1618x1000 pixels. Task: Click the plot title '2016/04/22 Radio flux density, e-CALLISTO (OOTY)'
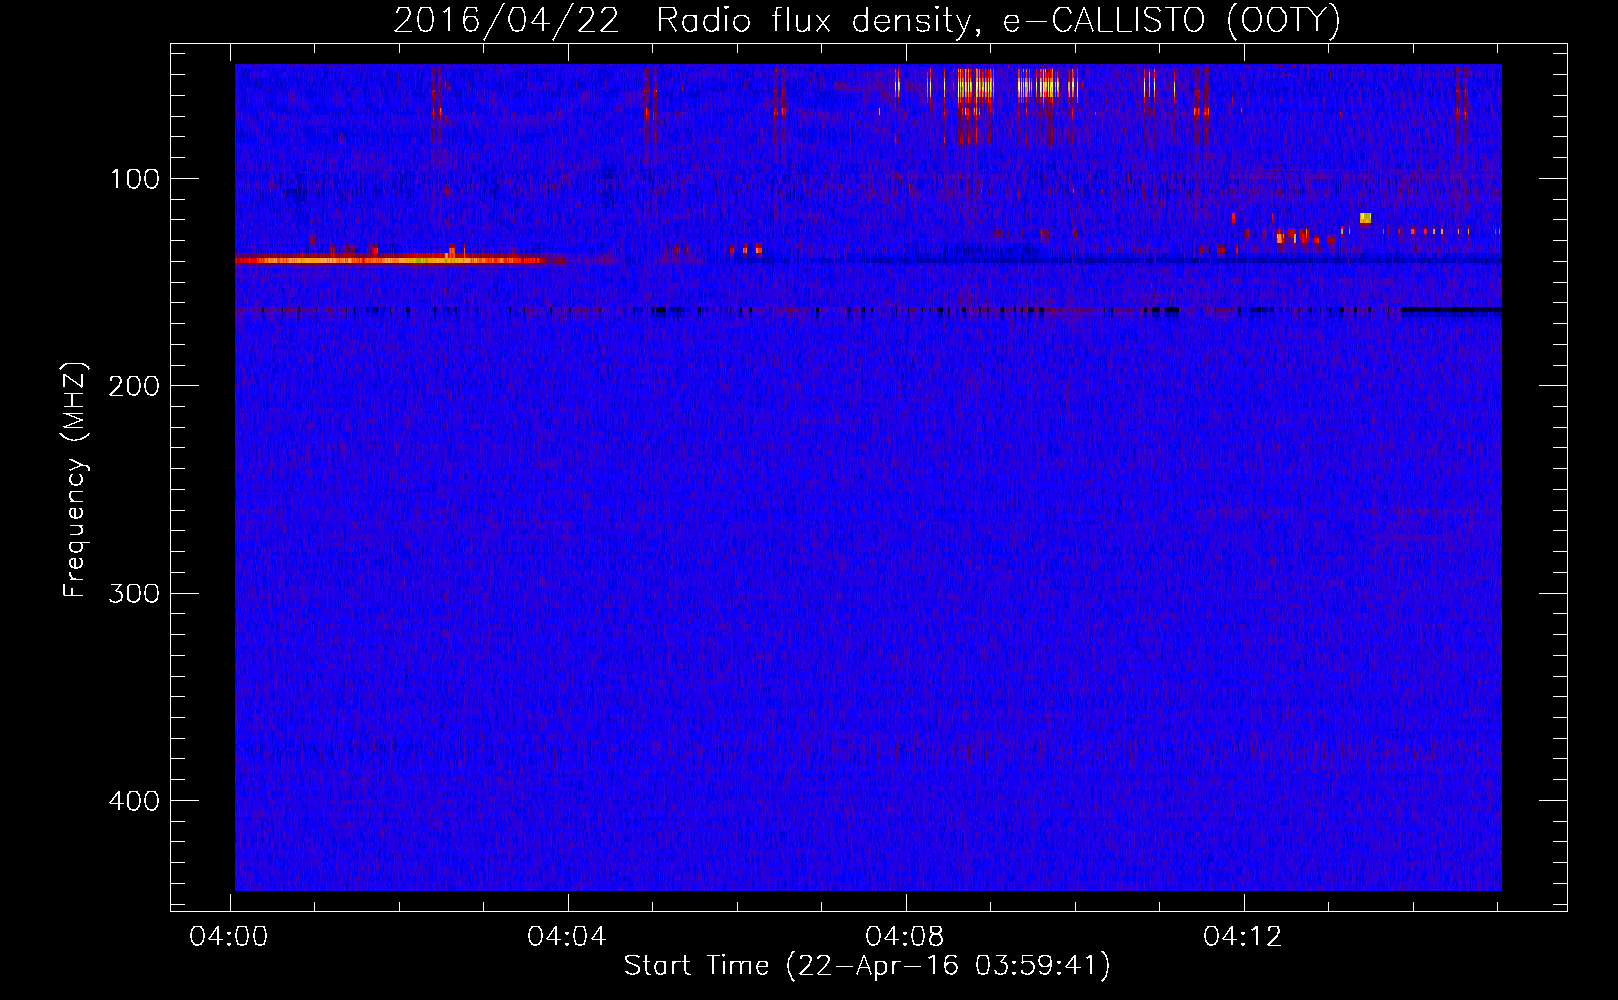pyautogui.click(x=867, y=21)
